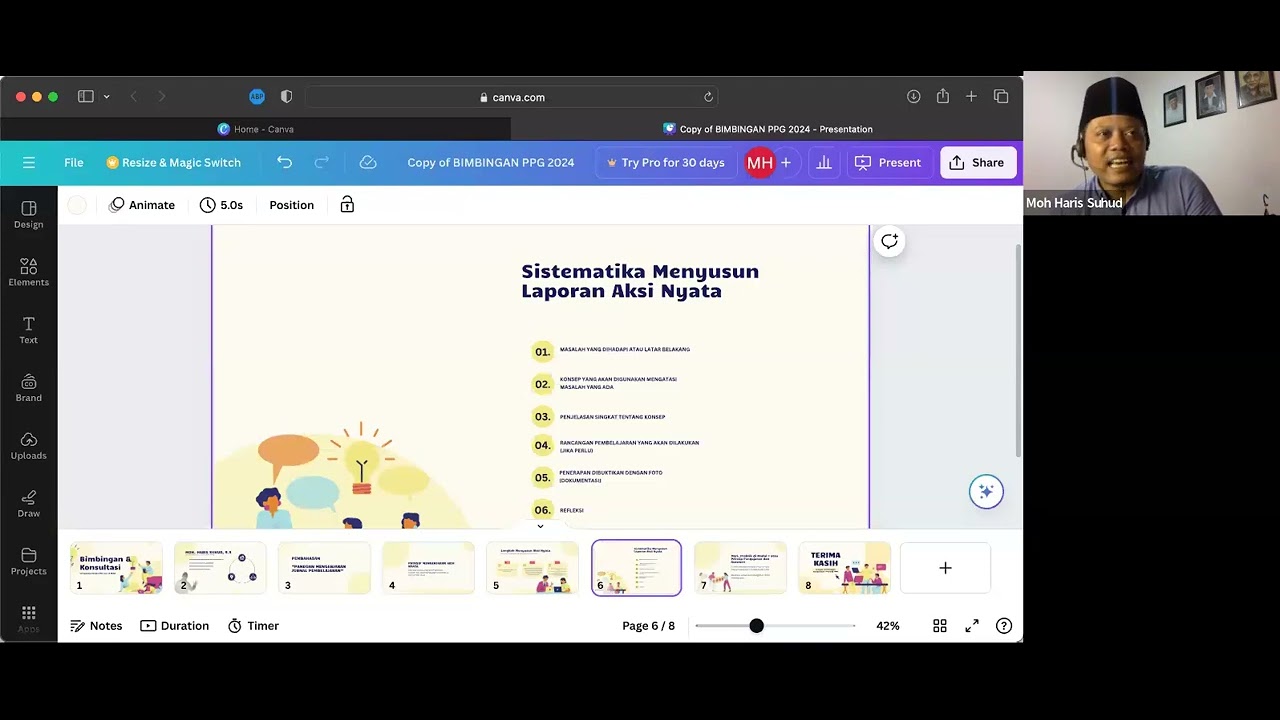The width and height of the screenshot is (1280, 720).
Task: Select slide 1 thumbnail Bimbingan & Konsultasi
Action: pyautogui.click(x=116, y=568)
